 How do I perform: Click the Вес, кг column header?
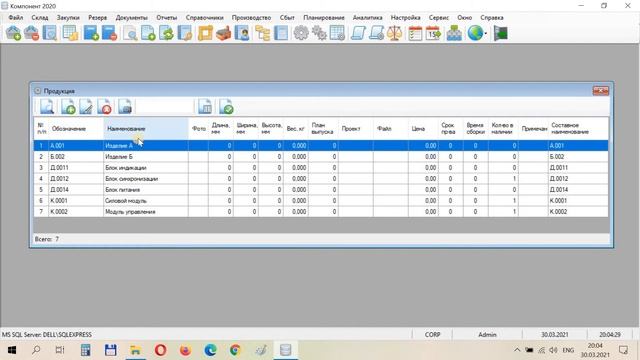pos(296,129)
